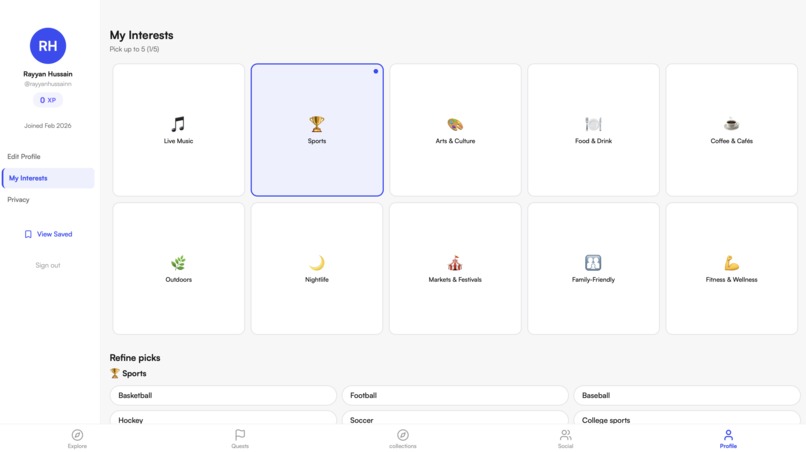806x452 pixels.
Task: Select the Football refine chip
Action: 455,395
